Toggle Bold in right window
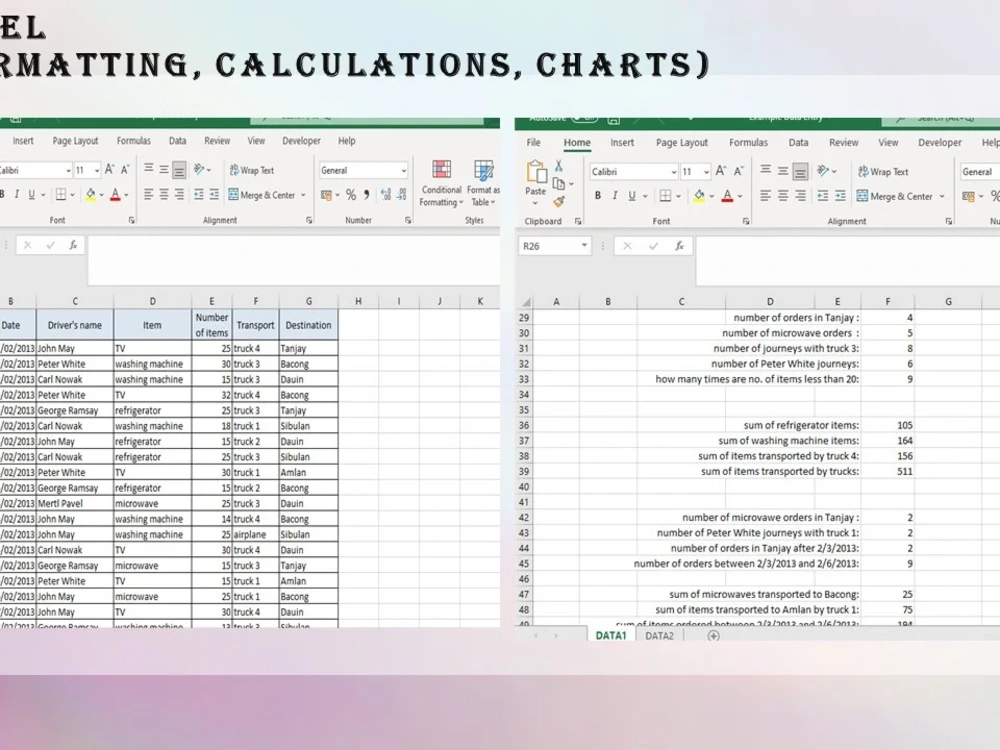Image resolution: width=1000 pixels, height=750 pixels. pyautogui.click(x=598, y=196)
